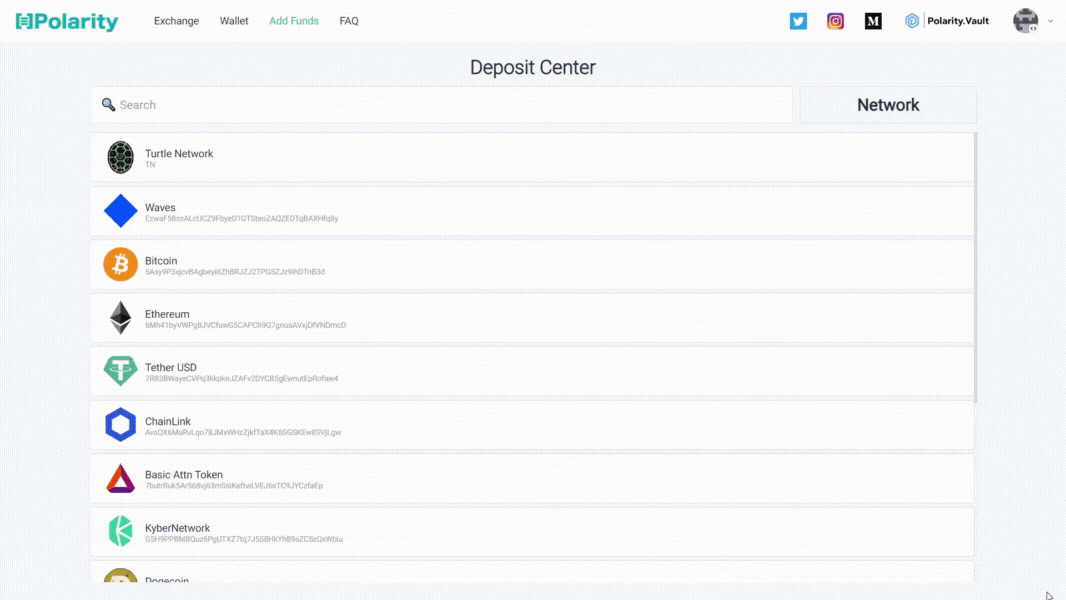Screen dimensions: 1066x600
Task: Click the ChainLink asset name
Action: click(x=168, y=421)
